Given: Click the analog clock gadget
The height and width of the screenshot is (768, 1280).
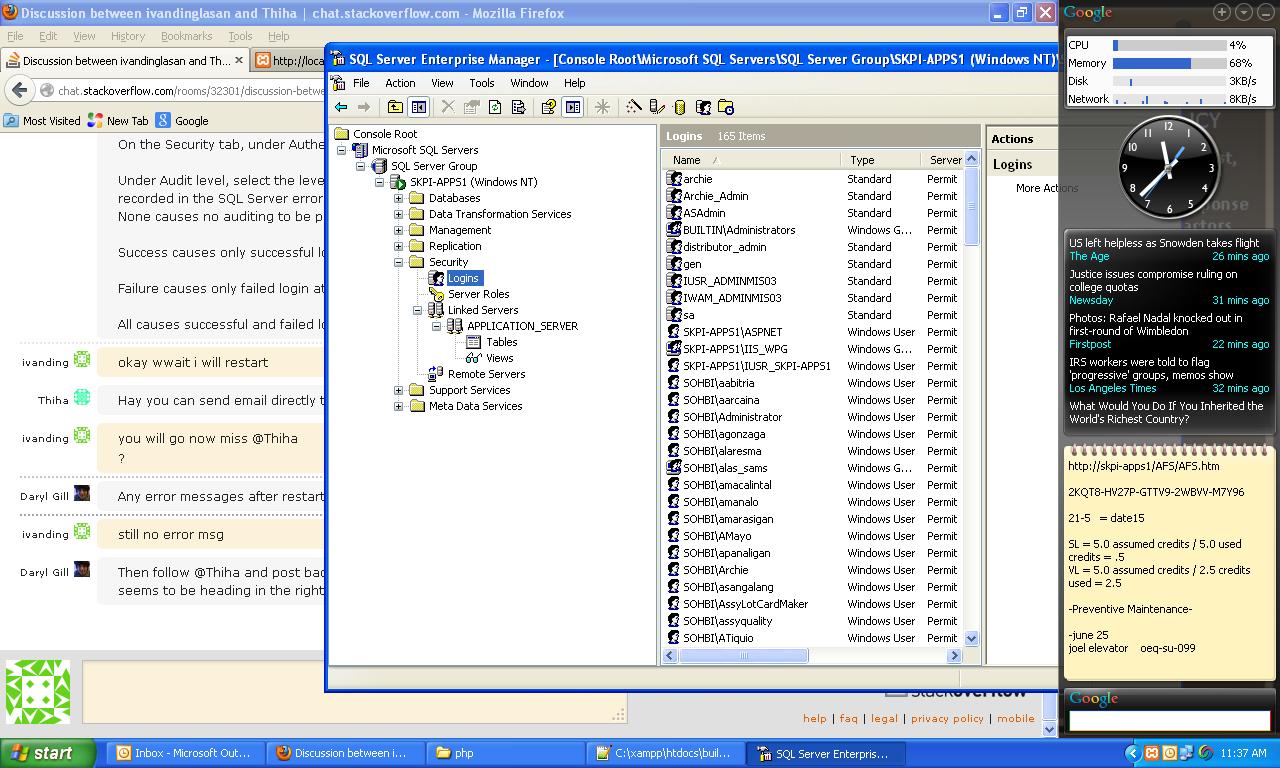Looking at the screenshot, I should click(x=1168, y=166).
